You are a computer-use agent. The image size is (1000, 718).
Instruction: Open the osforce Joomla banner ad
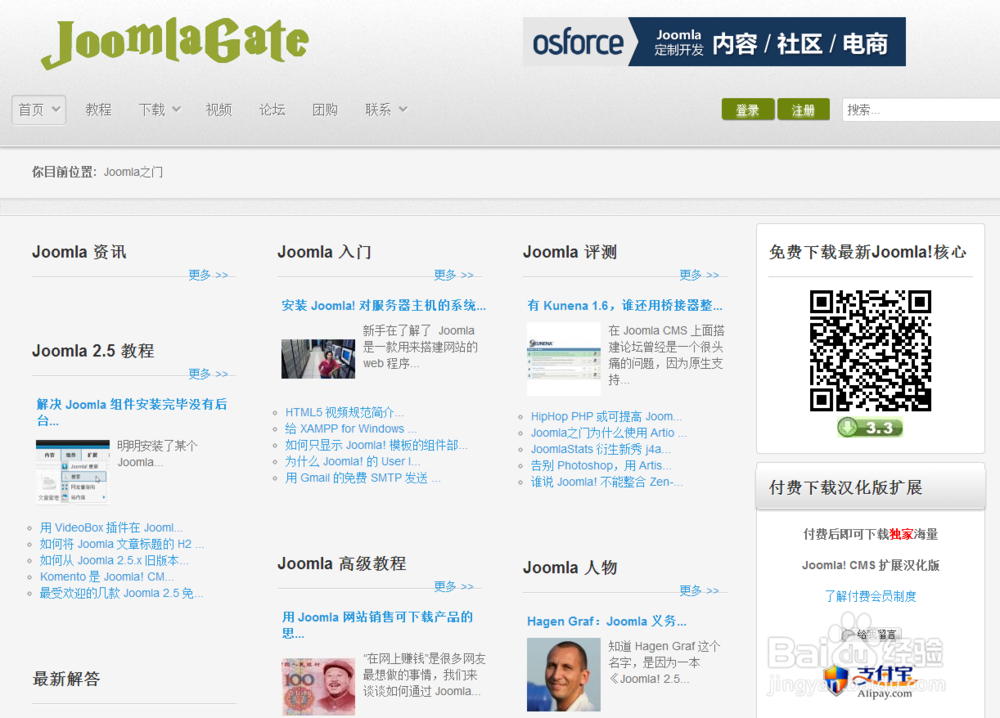click(x=714, y=42)
